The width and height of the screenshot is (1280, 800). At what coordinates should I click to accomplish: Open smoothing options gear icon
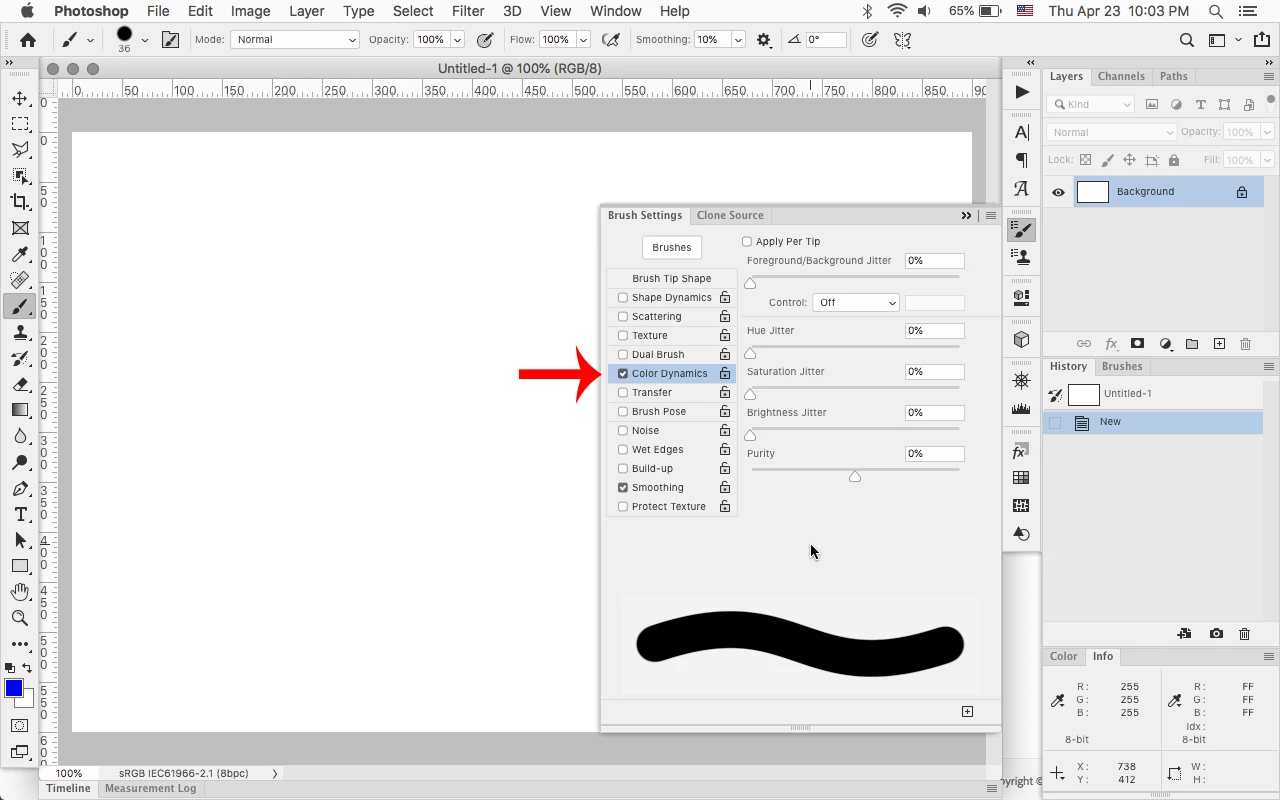[x=764, y=40]
